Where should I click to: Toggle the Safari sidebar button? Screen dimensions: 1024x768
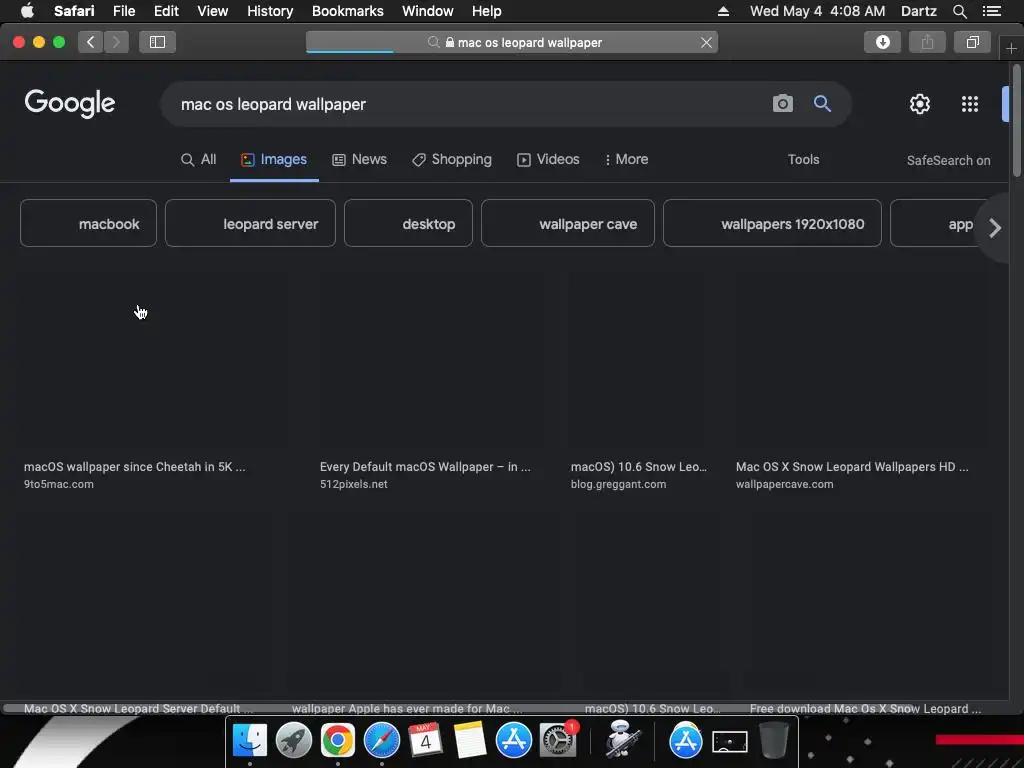157,42
